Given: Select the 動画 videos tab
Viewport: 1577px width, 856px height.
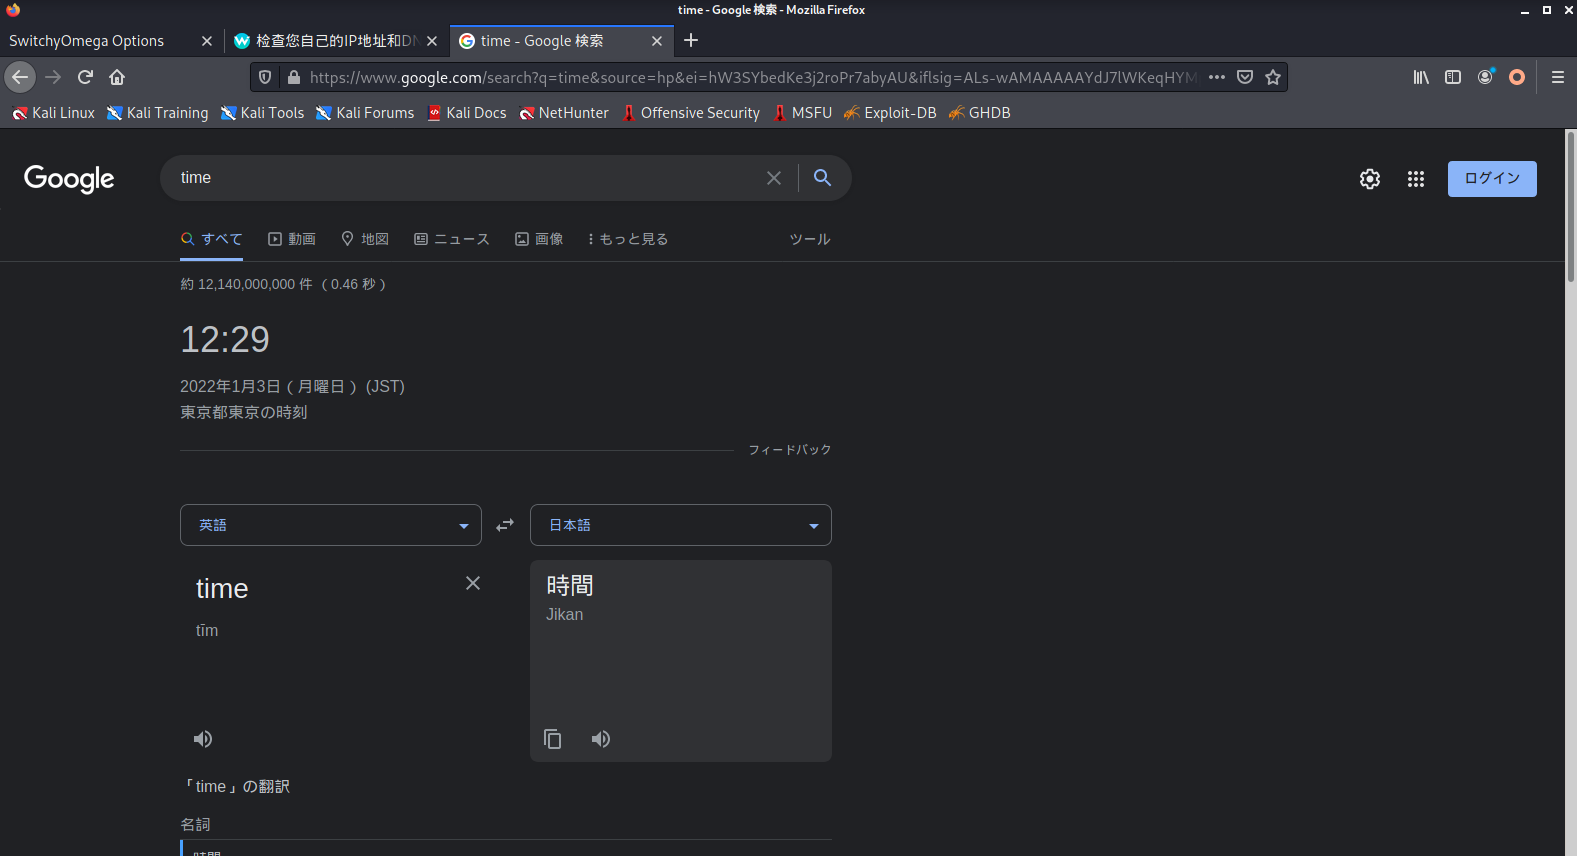Looking at the screenshot, I should pos(292,239).
